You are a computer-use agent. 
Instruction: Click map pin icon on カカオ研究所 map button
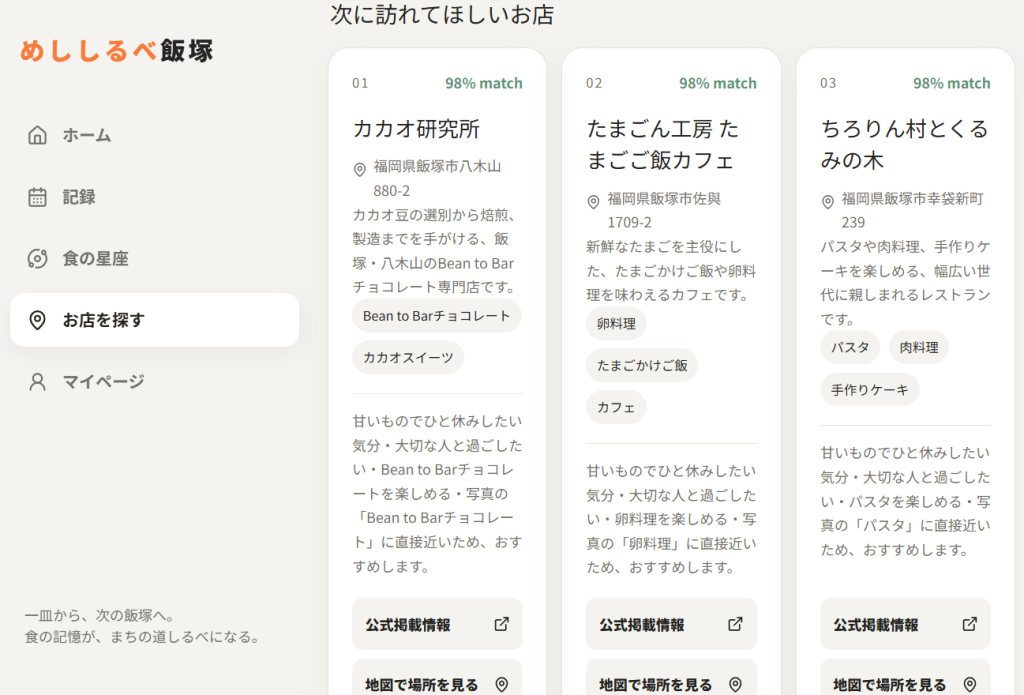click(502, 684)
